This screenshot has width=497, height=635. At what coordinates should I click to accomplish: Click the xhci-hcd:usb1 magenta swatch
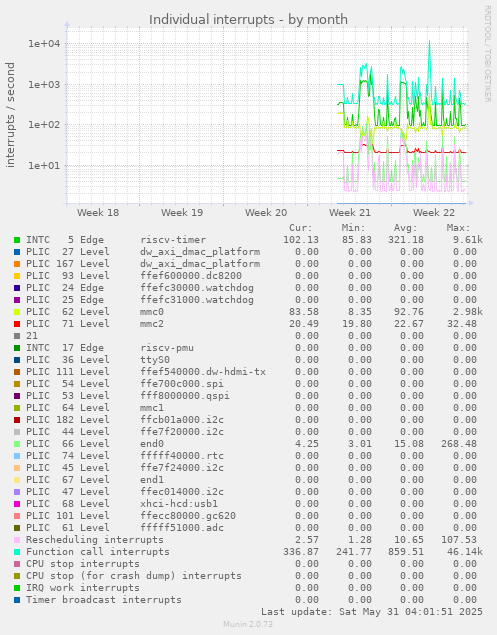coord(17,504)
